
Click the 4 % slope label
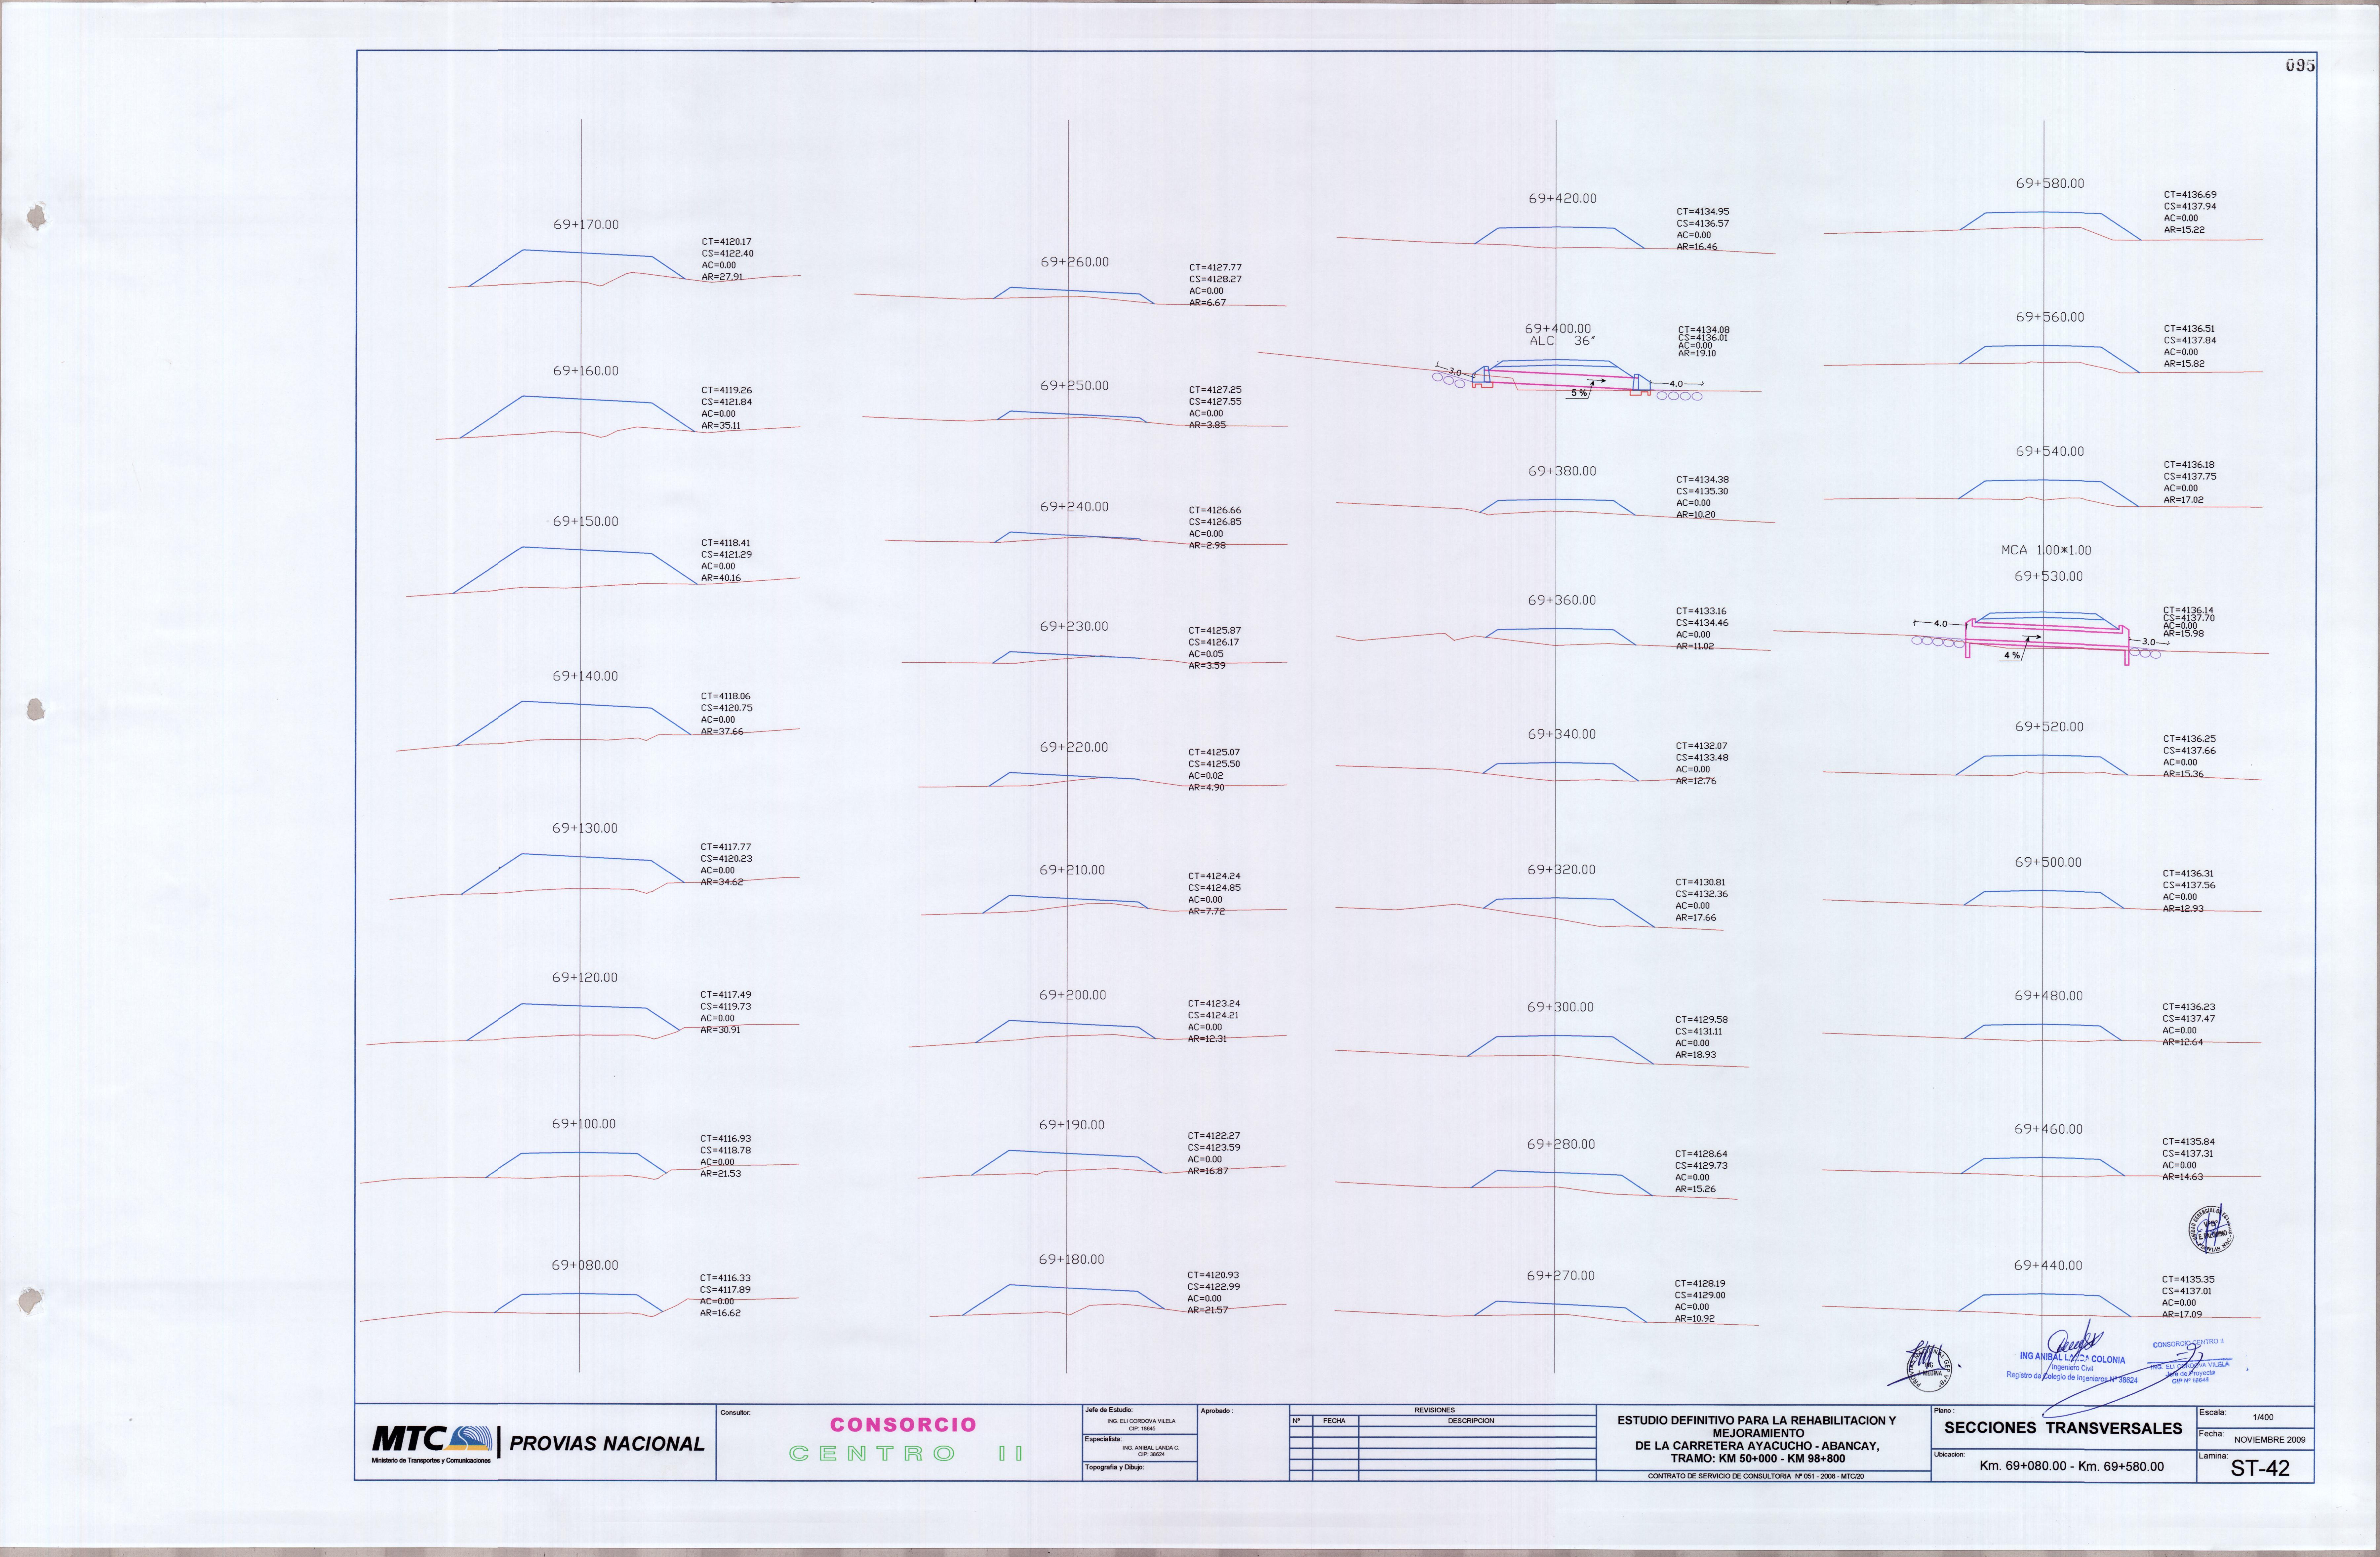coord(2012,656)
